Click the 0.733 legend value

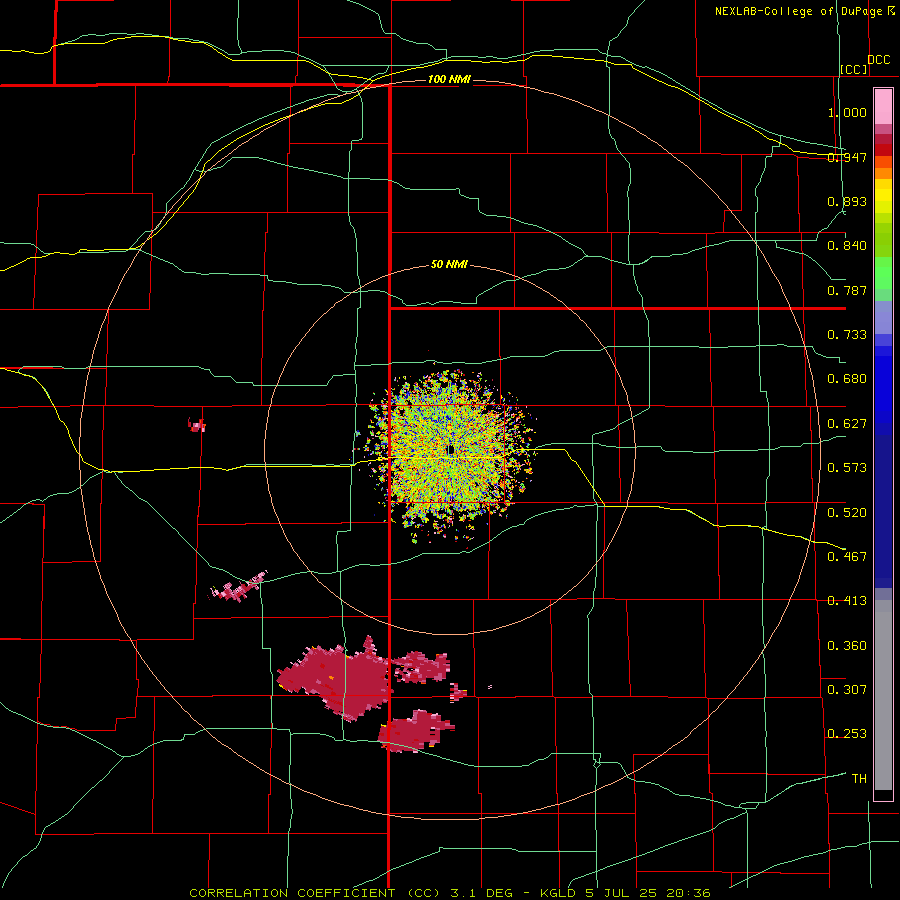(x=847, y=335)
